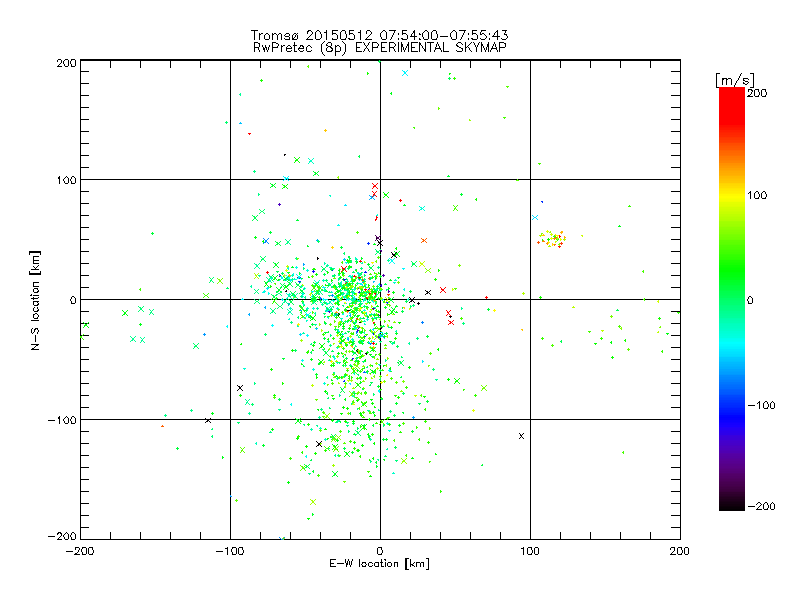This screenshot has width=800, height=600.
Task: Click the title line 'Tromsø 20150512 07:54:00-07:55:43'
Action: point(379,35)
